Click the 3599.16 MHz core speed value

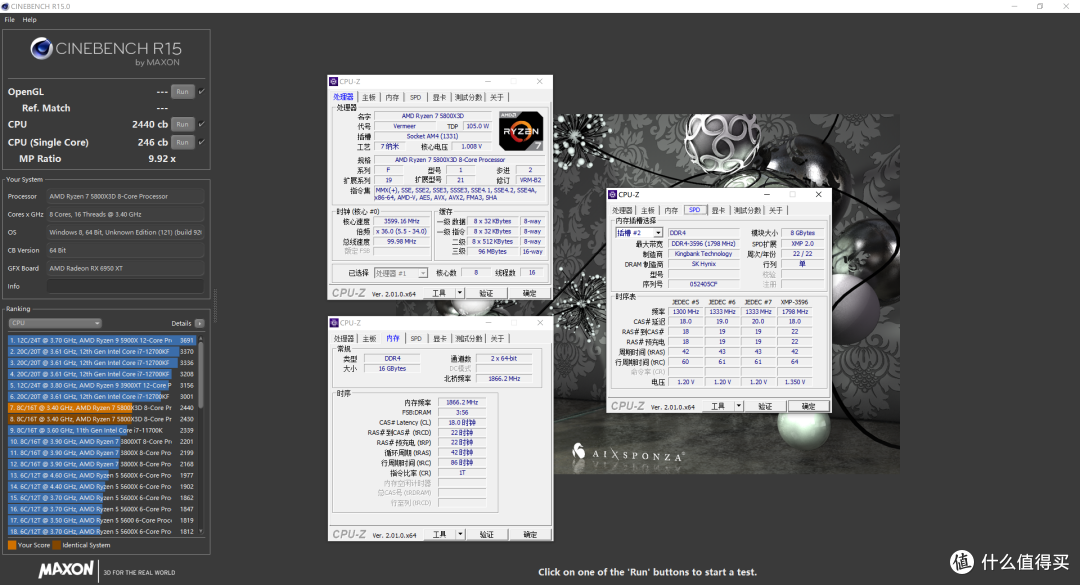(x=402, y=221)
